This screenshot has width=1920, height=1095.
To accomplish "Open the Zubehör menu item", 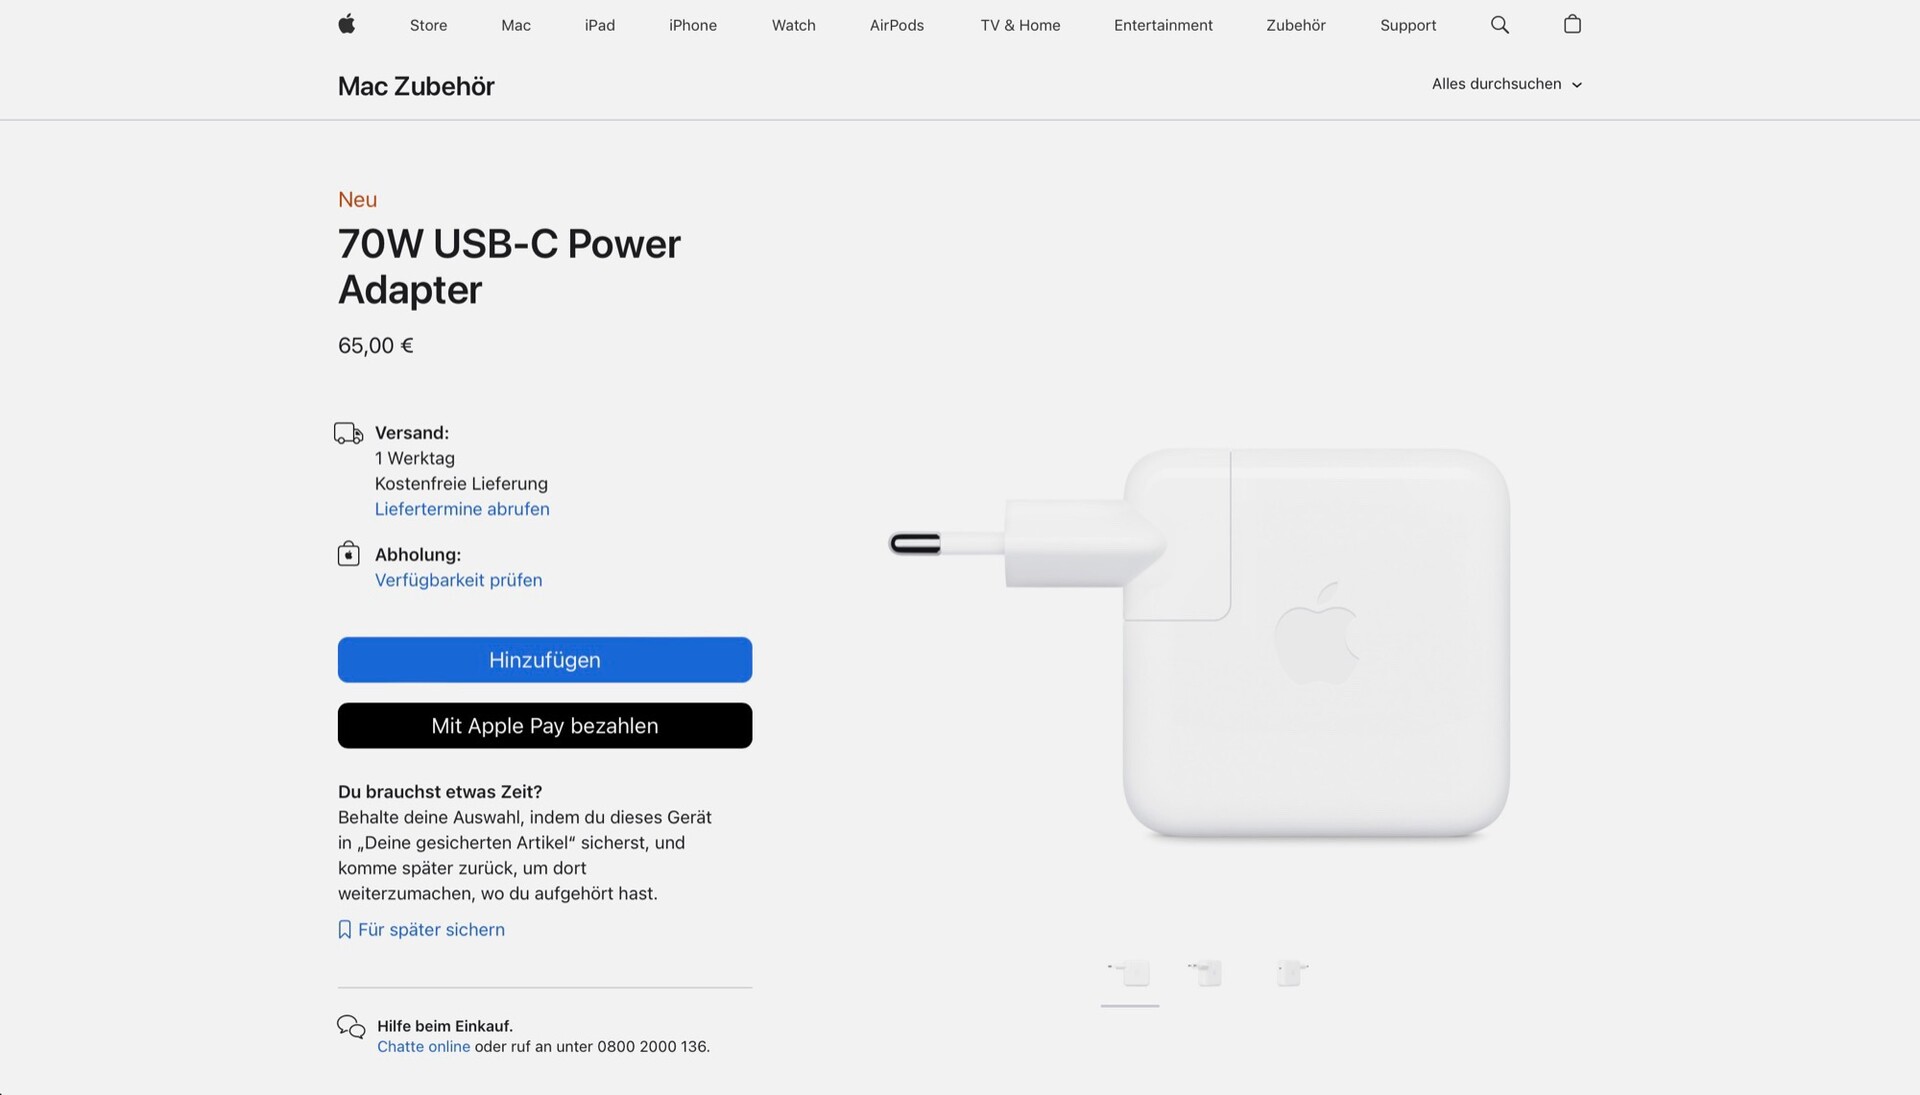I will point(1296,25).
